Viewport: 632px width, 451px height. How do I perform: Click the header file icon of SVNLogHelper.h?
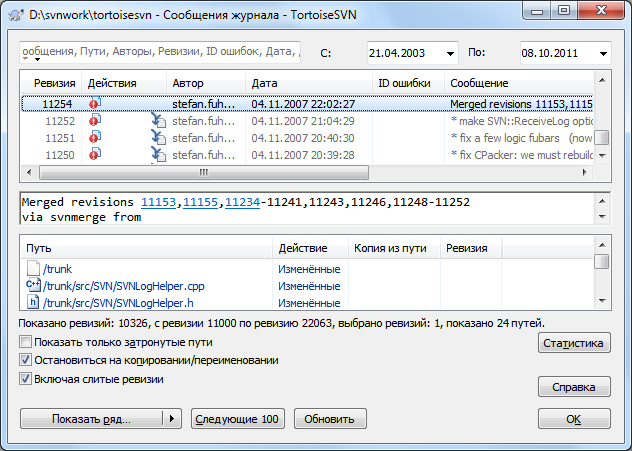click(33, 302)
